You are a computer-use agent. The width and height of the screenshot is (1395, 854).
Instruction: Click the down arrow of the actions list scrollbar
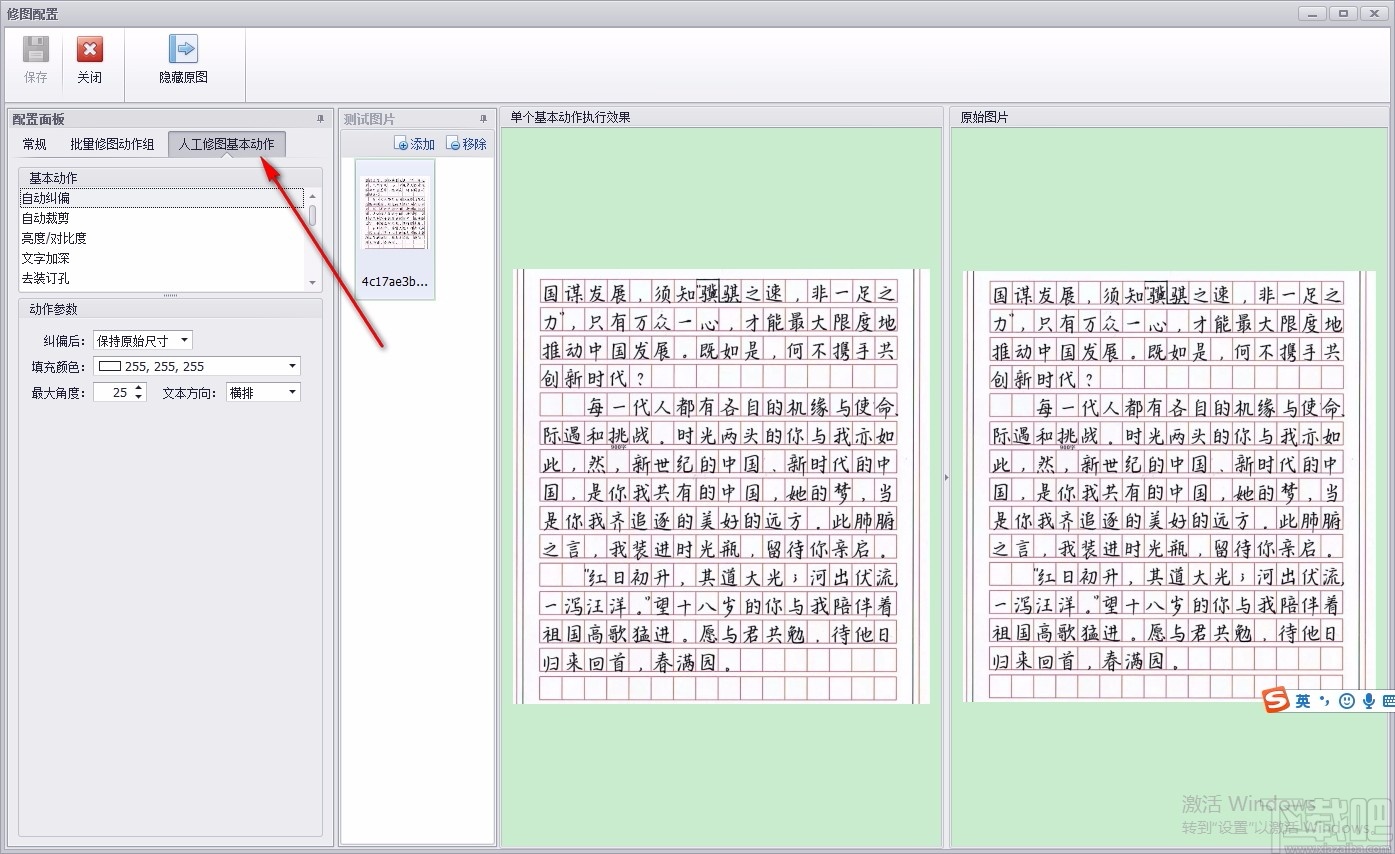pos(312,283)
